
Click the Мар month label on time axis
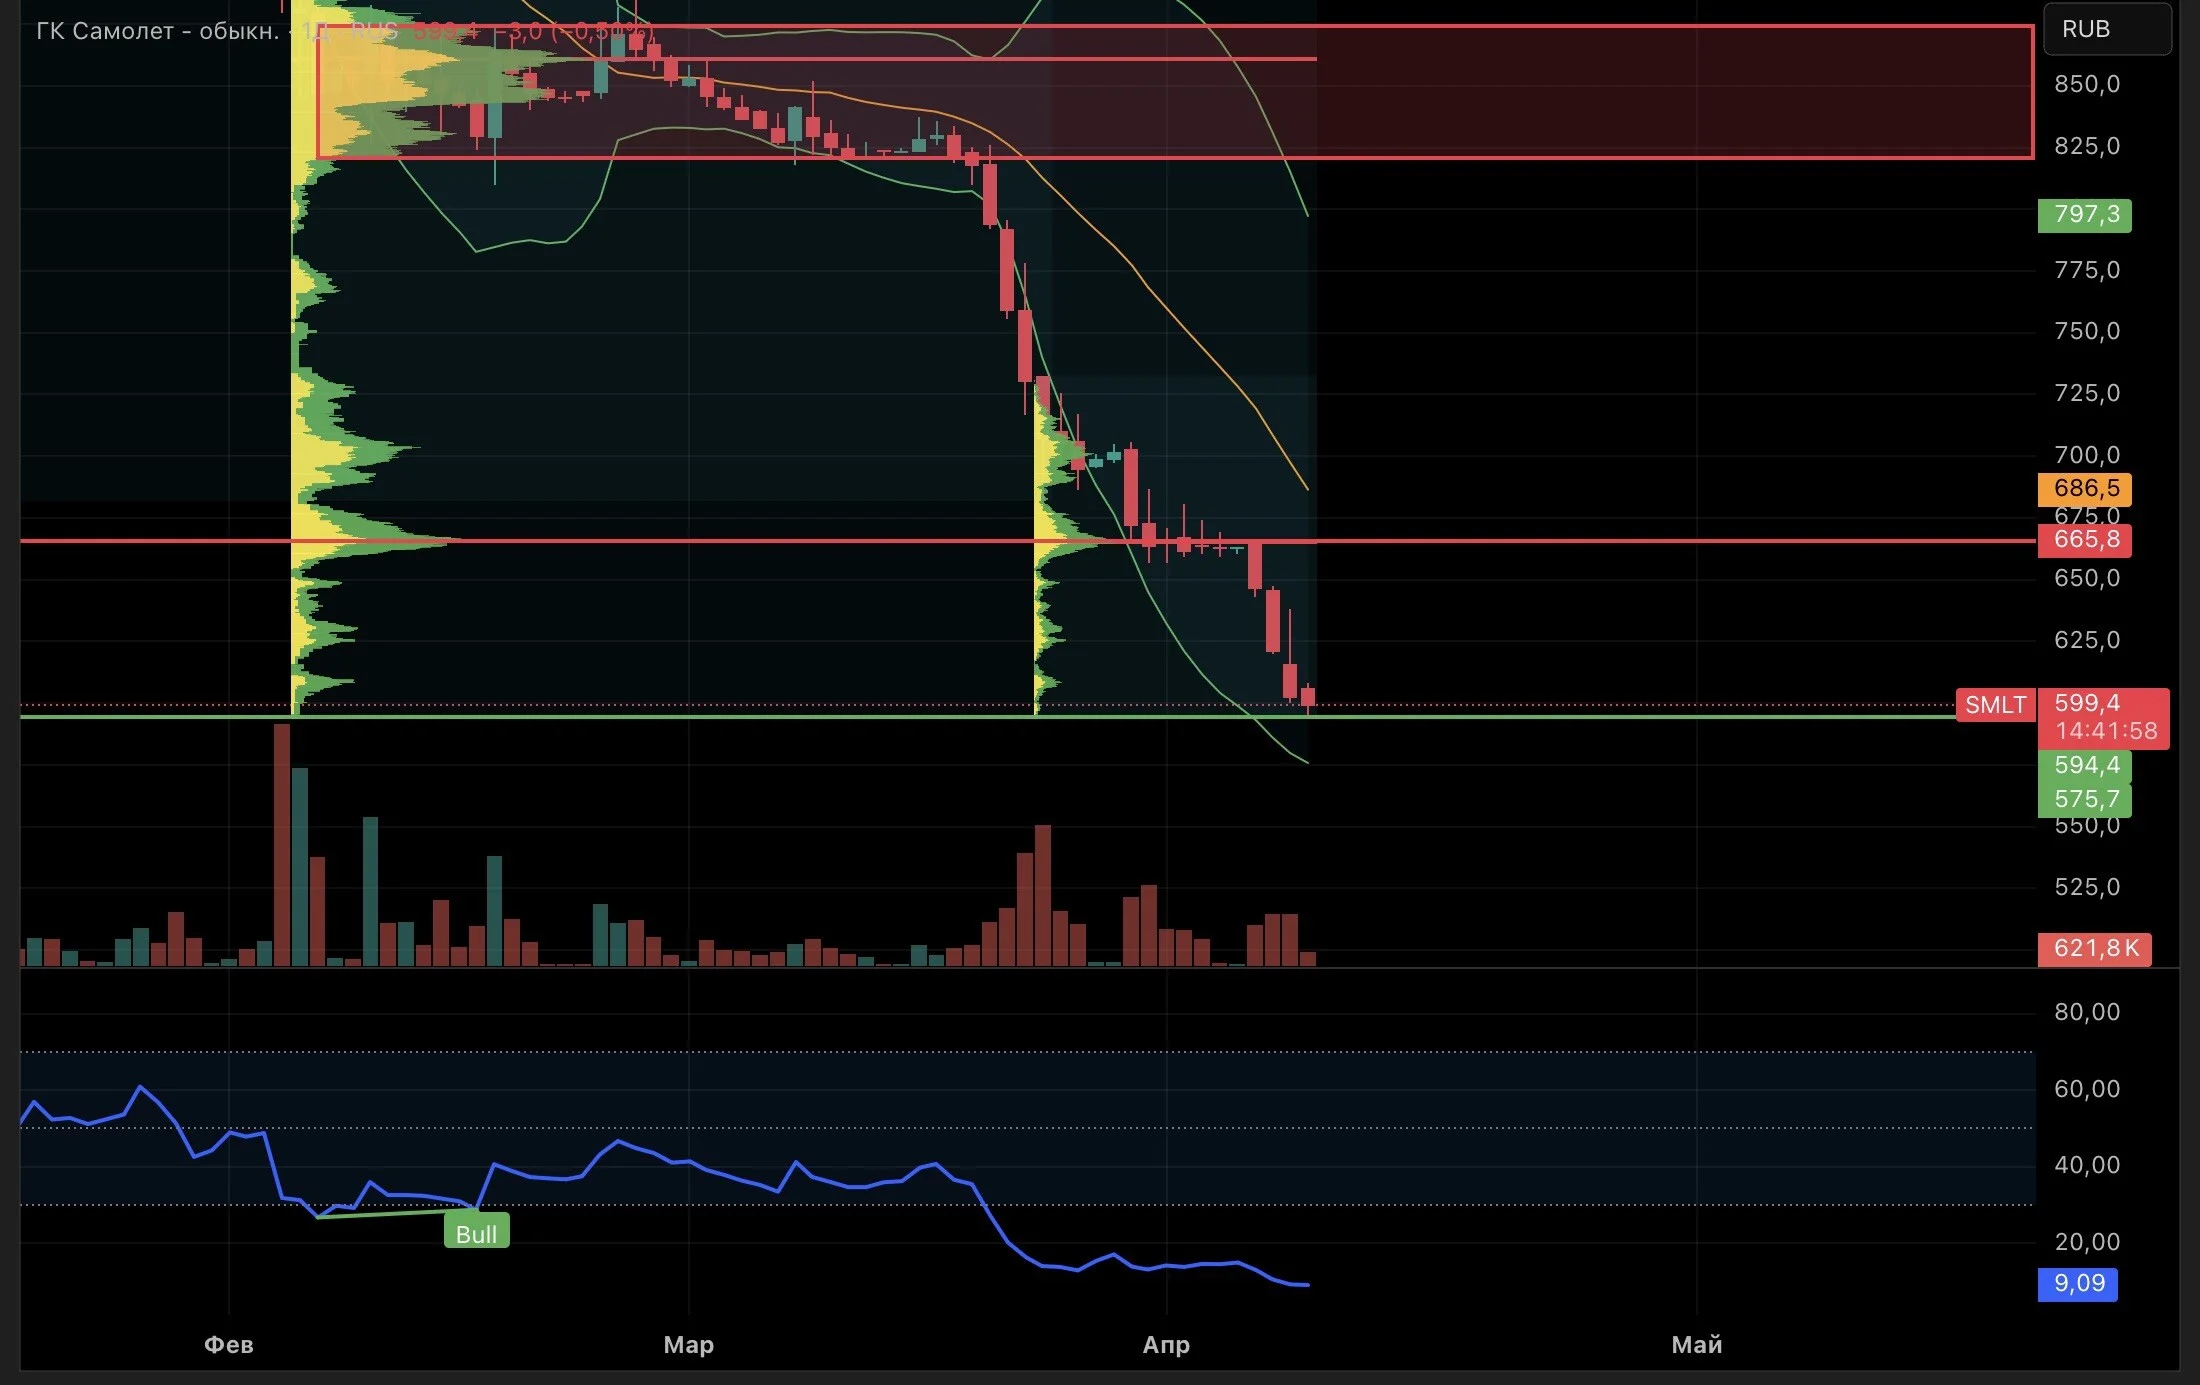689,1345
